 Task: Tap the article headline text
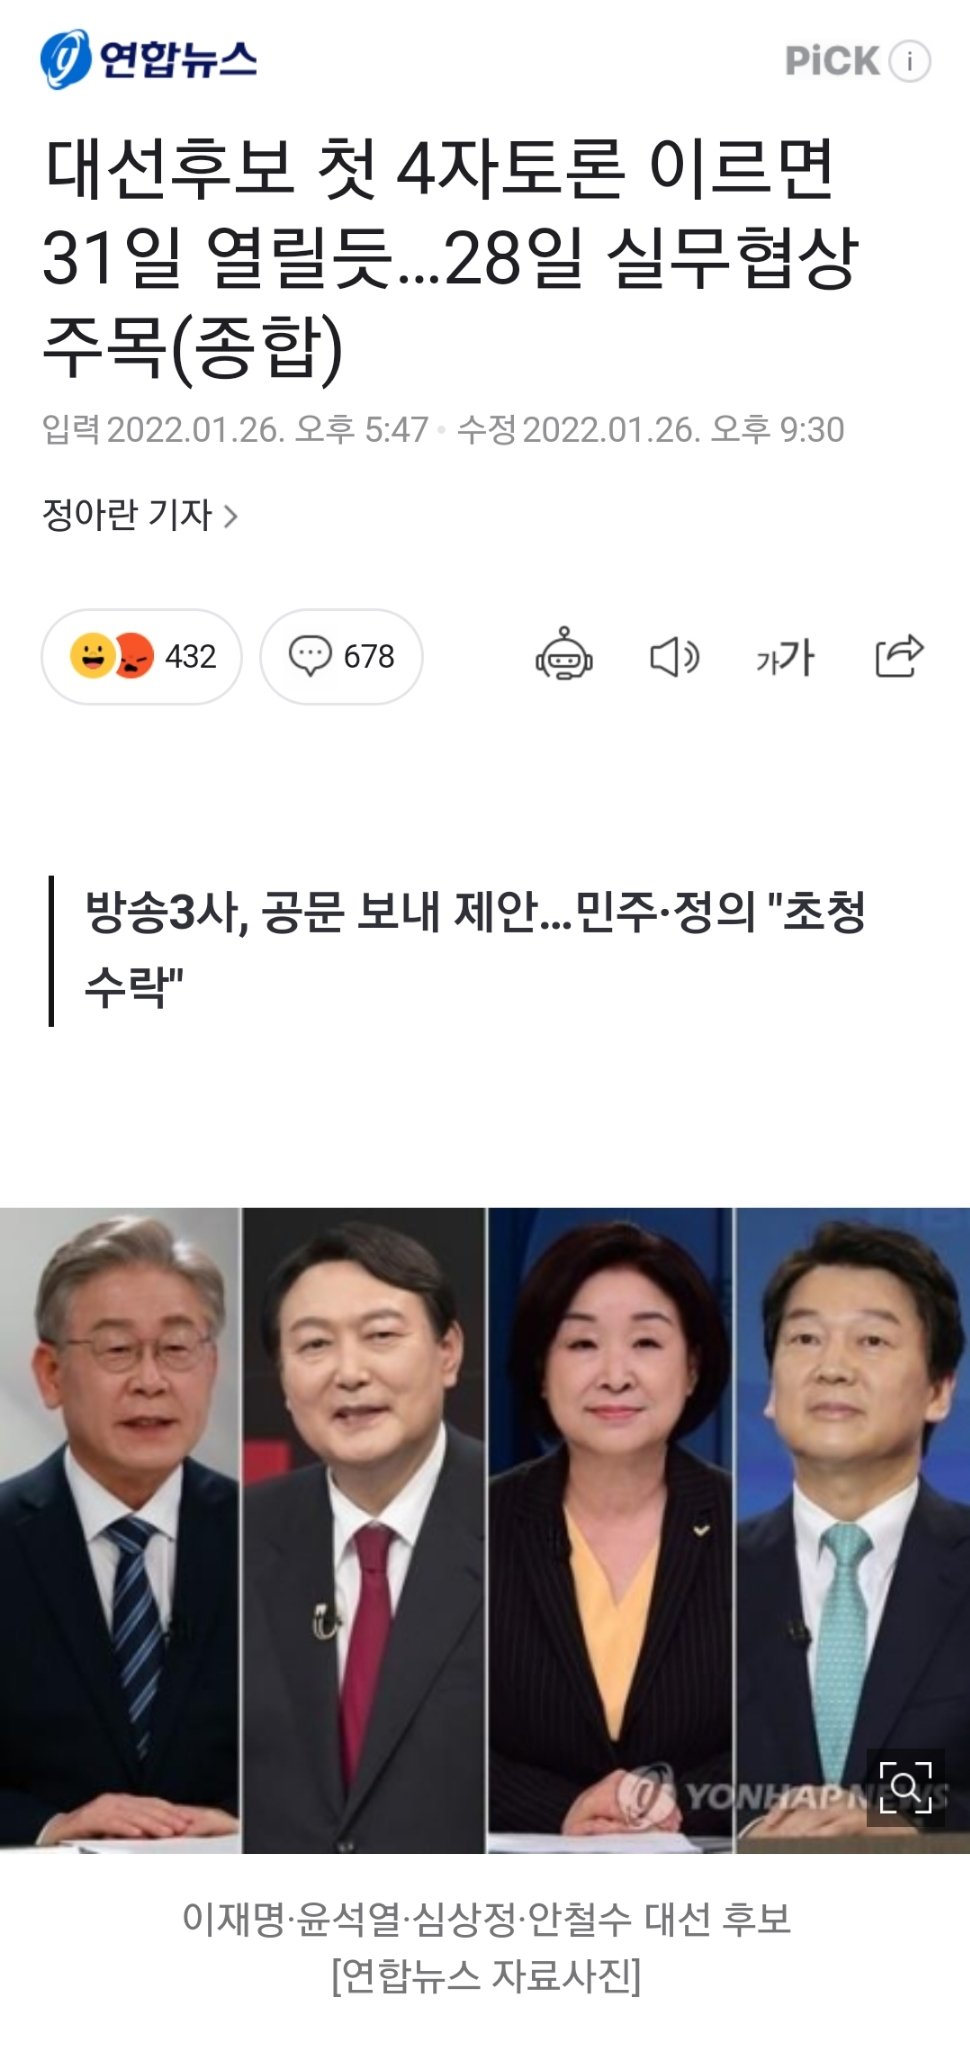450,257
